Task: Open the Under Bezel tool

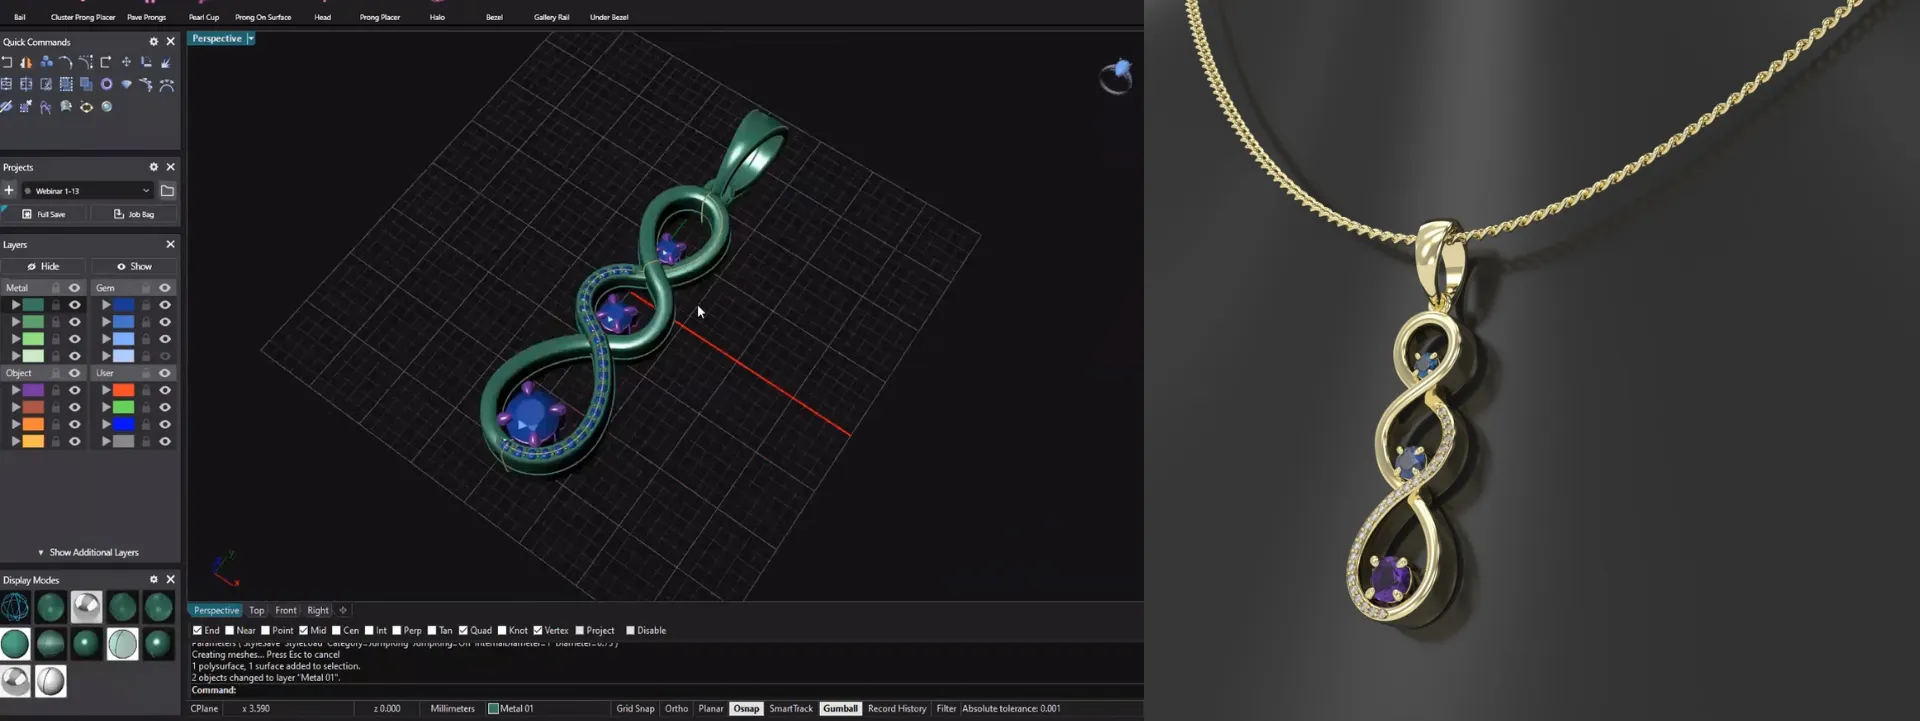Action: pos(609,17)
